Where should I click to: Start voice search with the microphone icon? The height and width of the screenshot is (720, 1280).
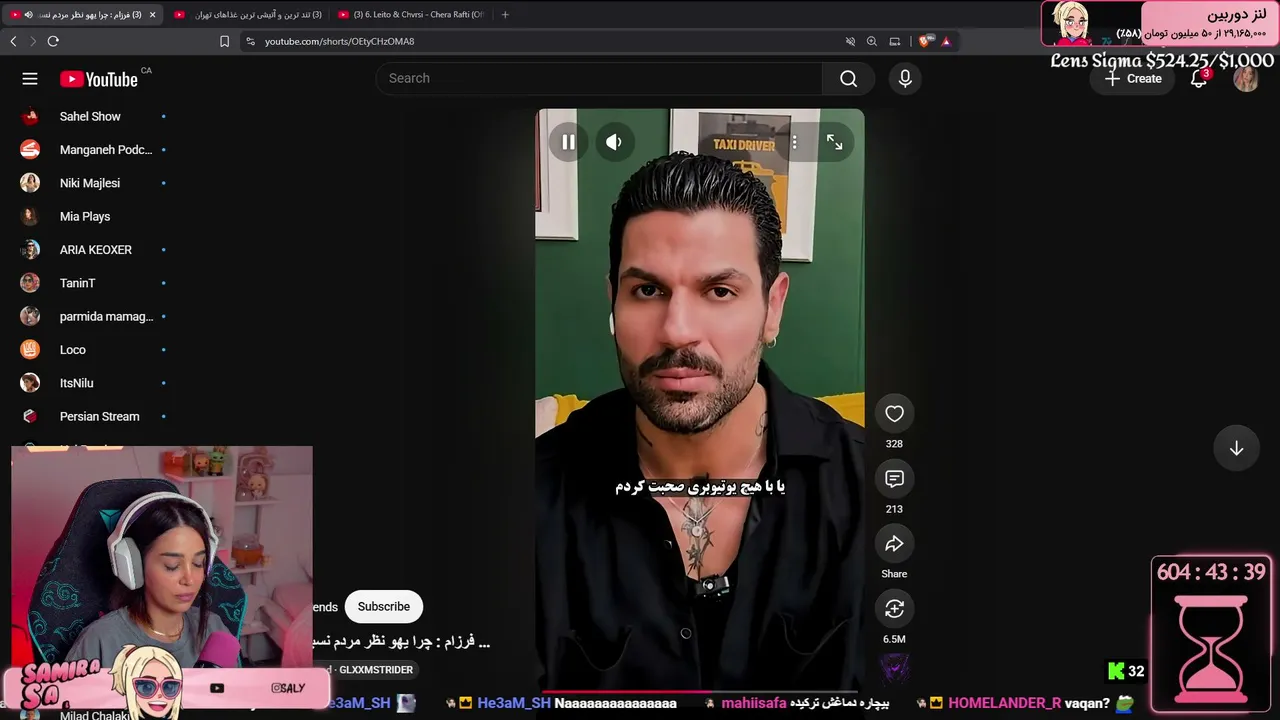point(905,79)
